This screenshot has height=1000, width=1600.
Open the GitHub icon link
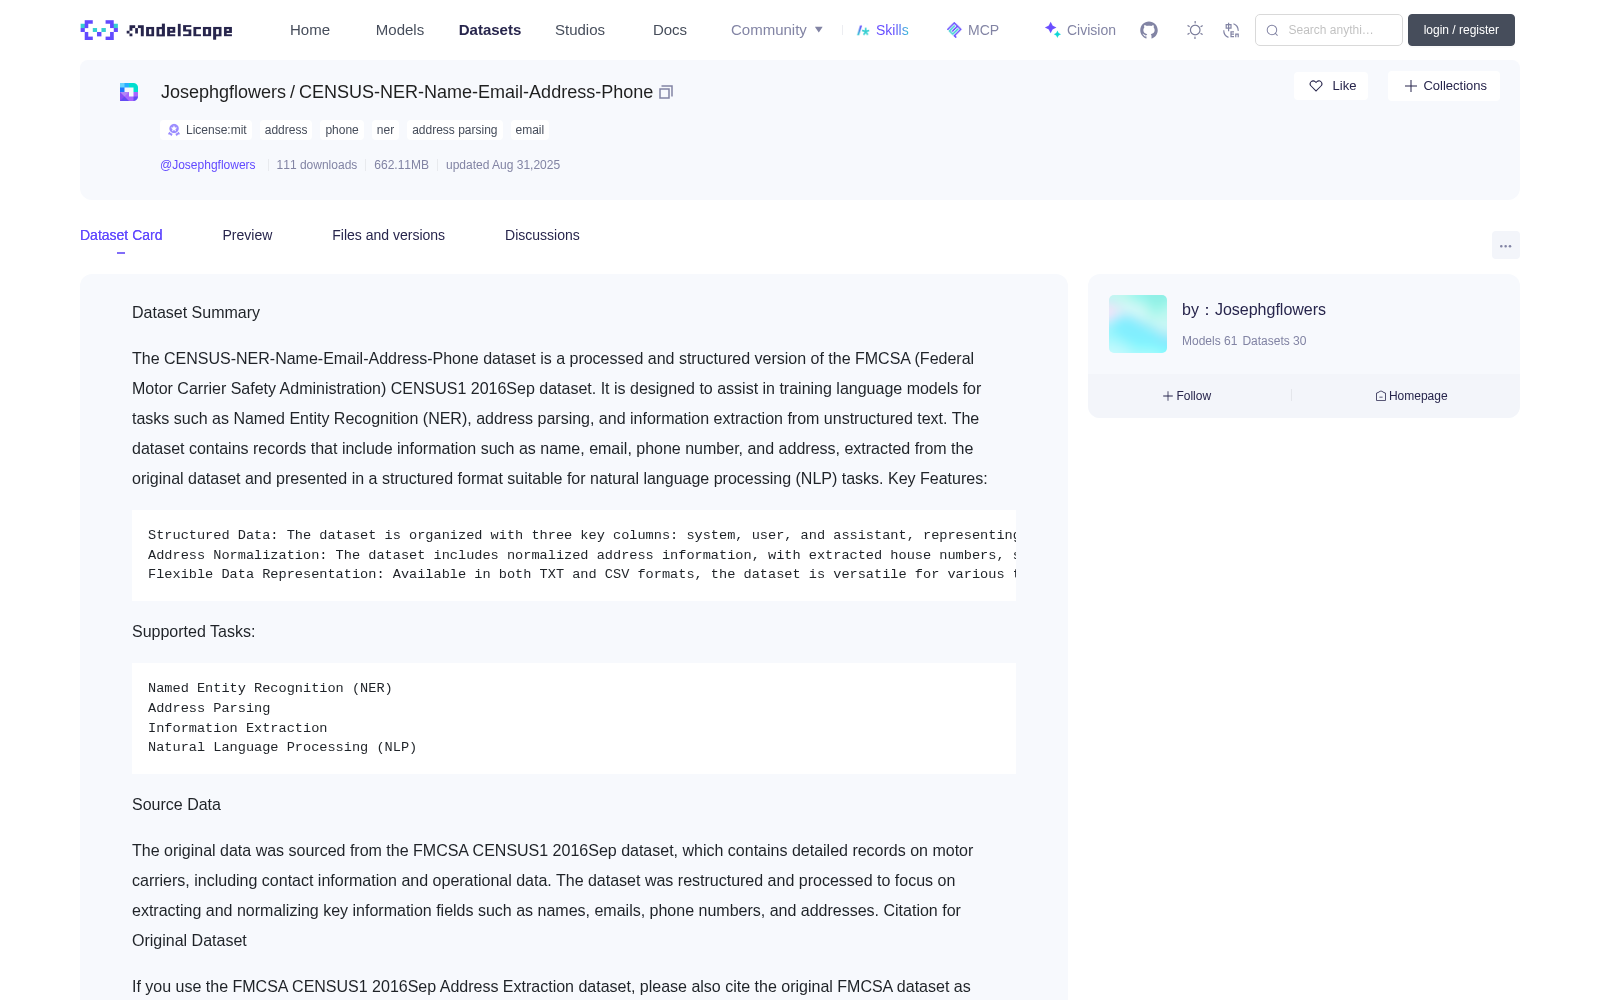[x=1149, y=30]
